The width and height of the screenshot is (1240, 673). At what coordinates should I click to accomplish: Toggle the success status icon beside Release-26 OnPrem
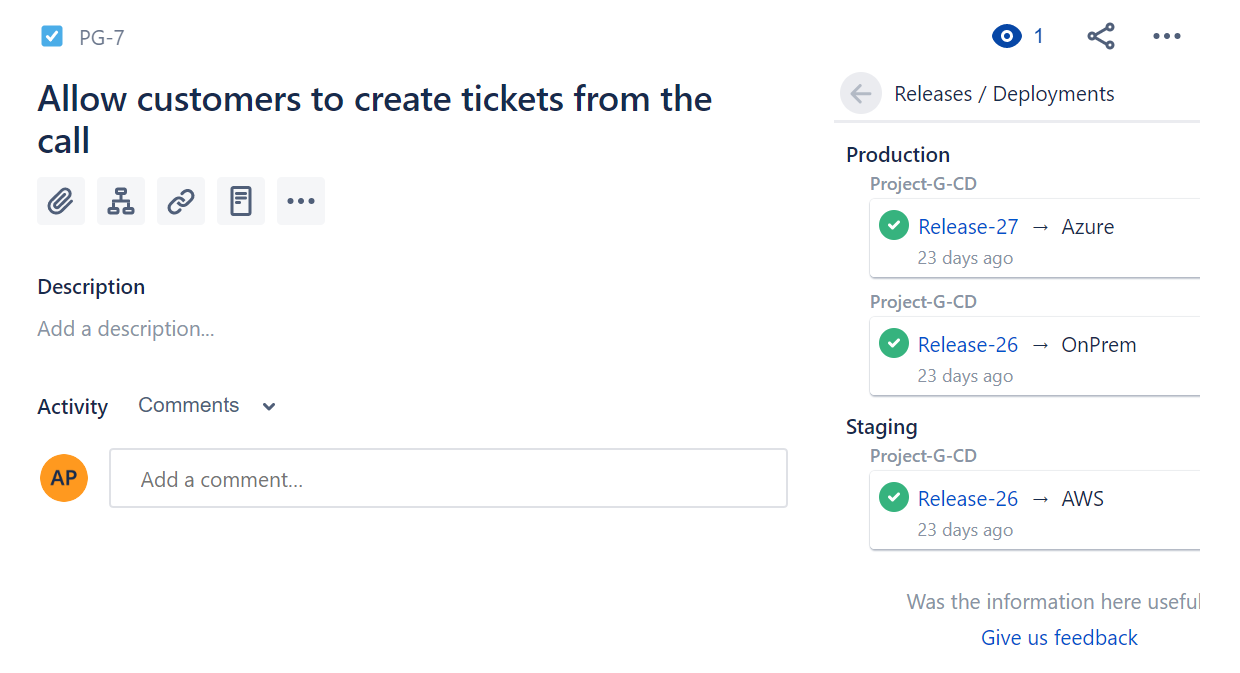[x=893, y=342]
